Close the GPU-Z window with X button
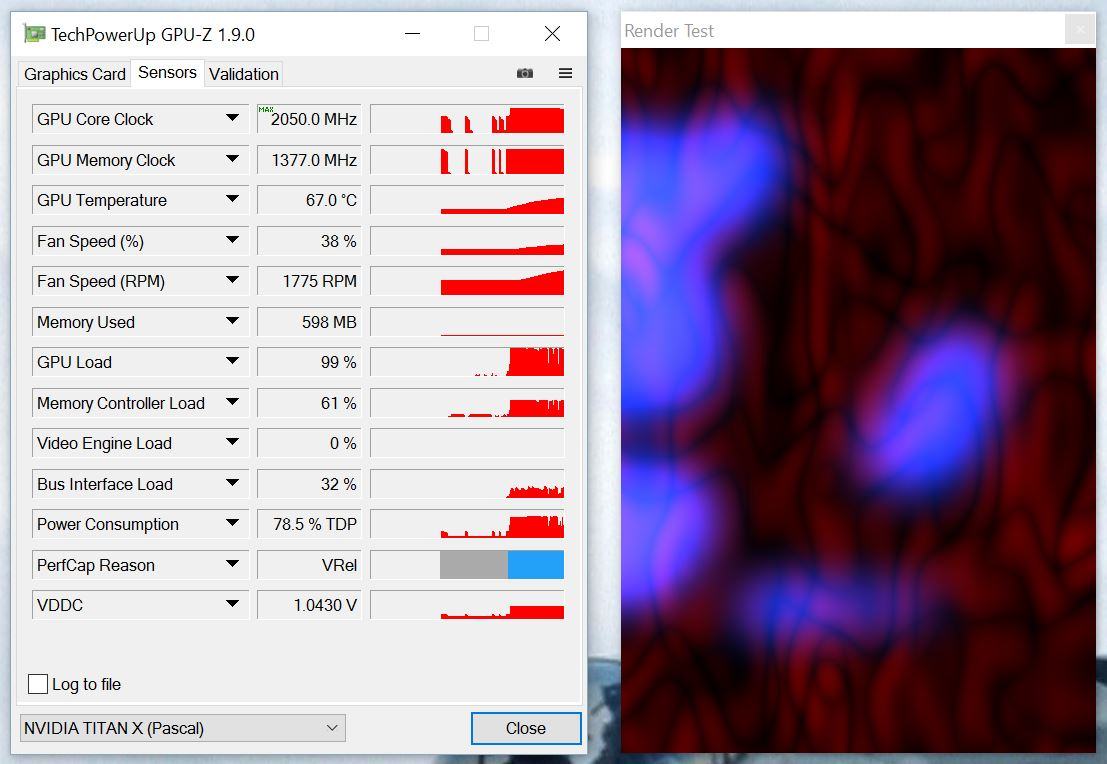Viewport: 1107px width, 764px height. pos(552,33)
